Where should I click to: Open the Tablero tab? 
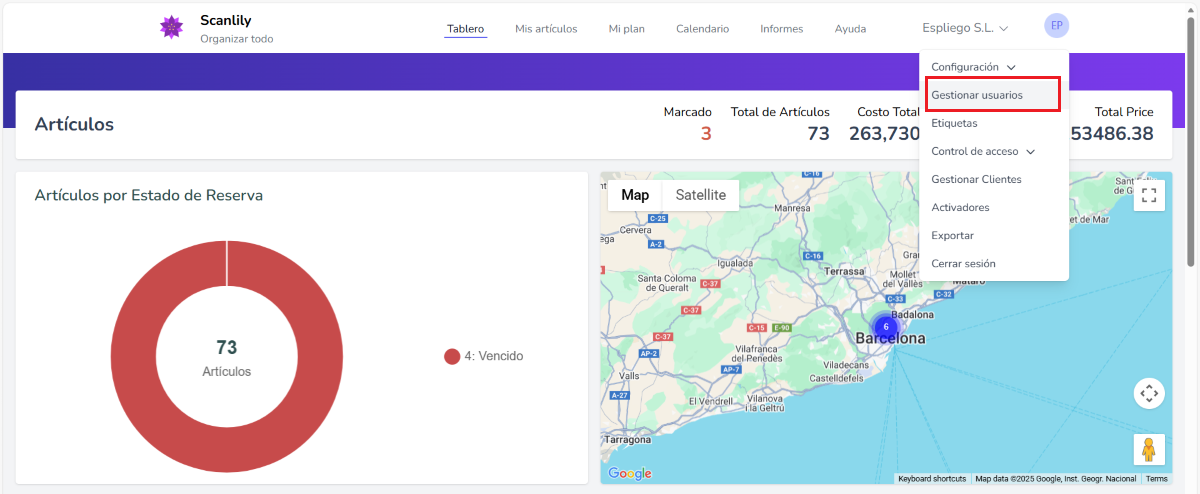coord(466,29)
